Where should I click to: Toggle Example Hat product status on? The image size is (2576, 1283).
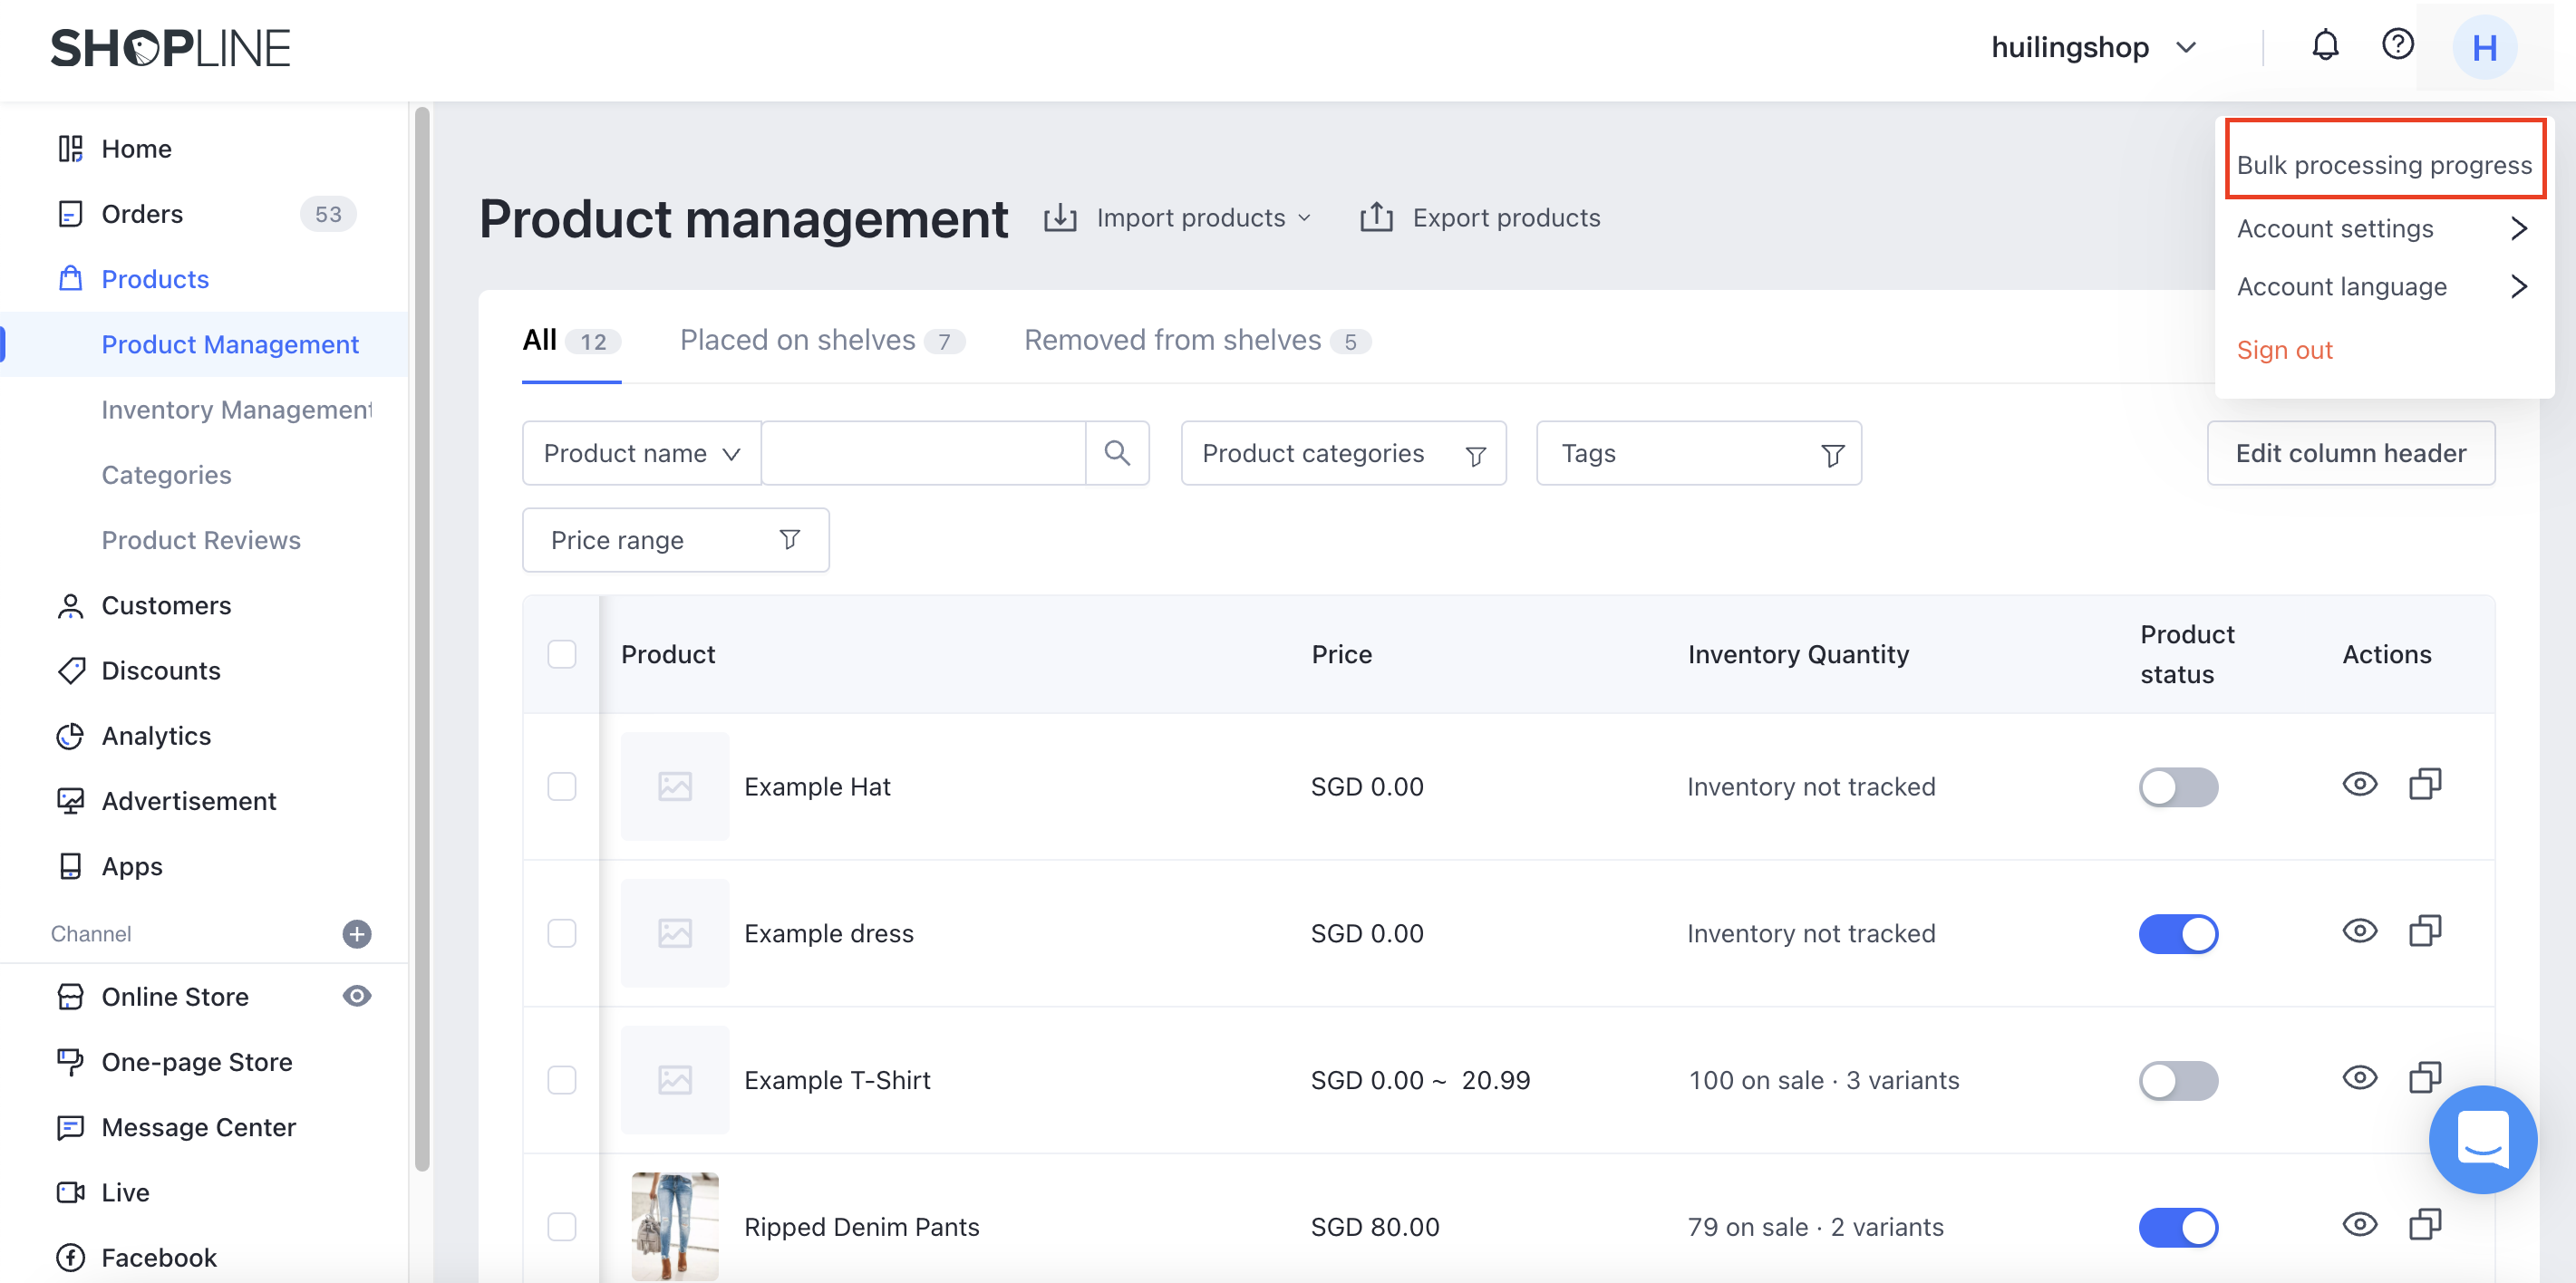[2177, 786]
